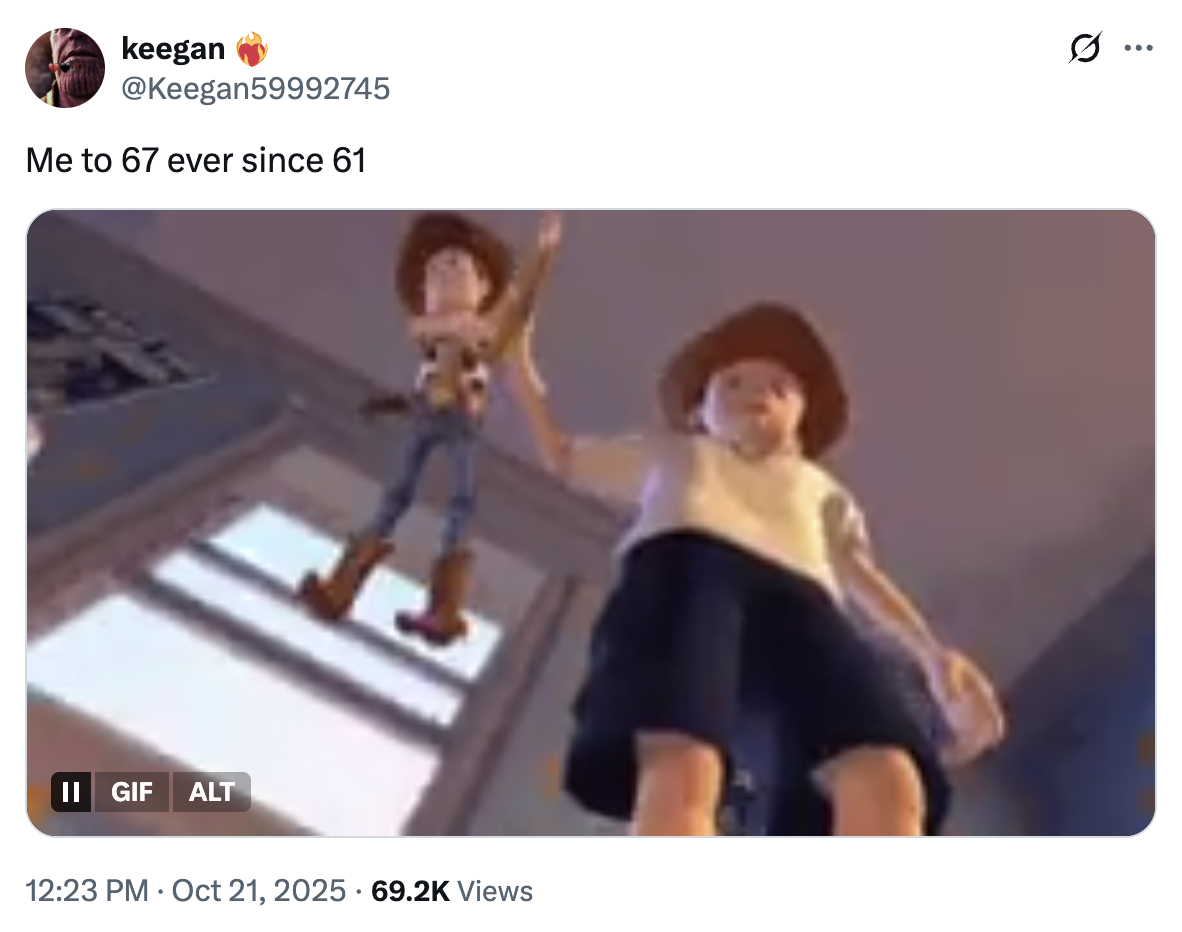Click the tweet text Me to 67

(92, 160)
